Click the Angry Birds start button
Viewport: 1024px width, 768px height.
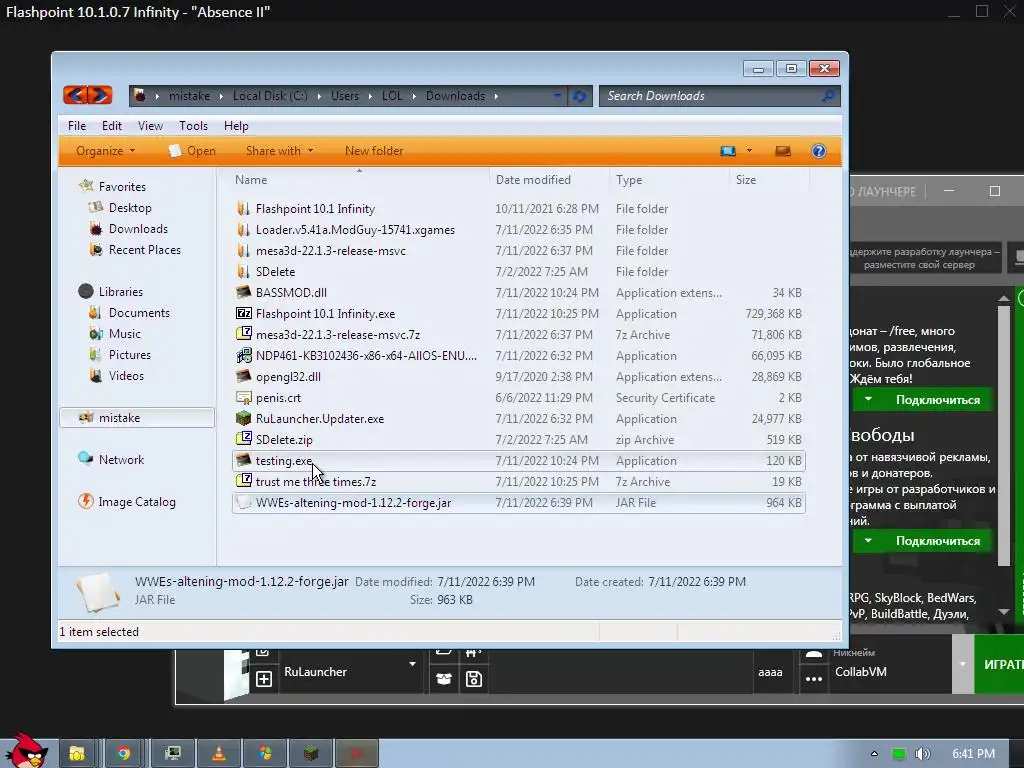point(26,751)
